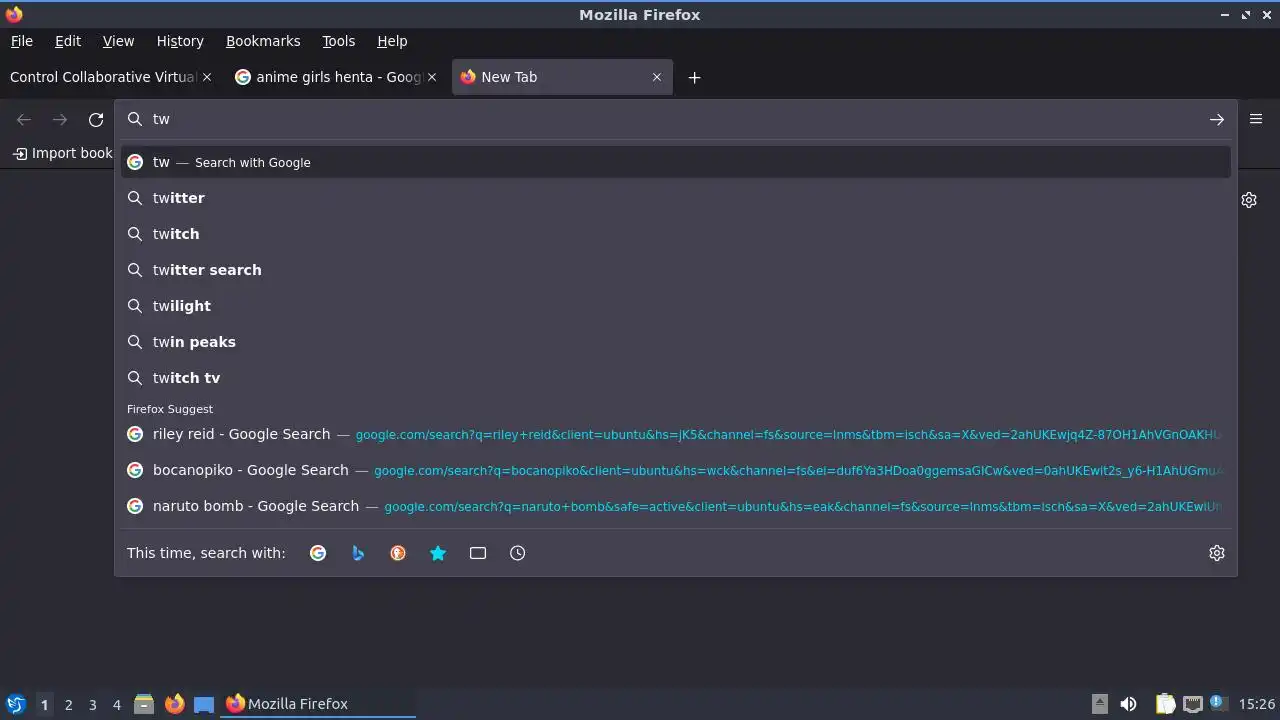Search this time with Bing icon
Image resolution: width=1280 pixels, height=720 pixels.
coord(358,553)
